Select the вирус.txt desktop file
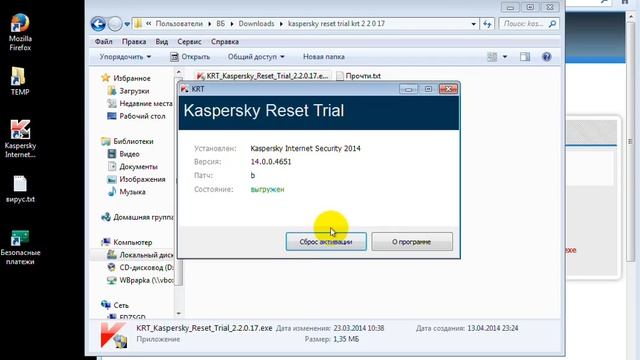 click(20, 189)
